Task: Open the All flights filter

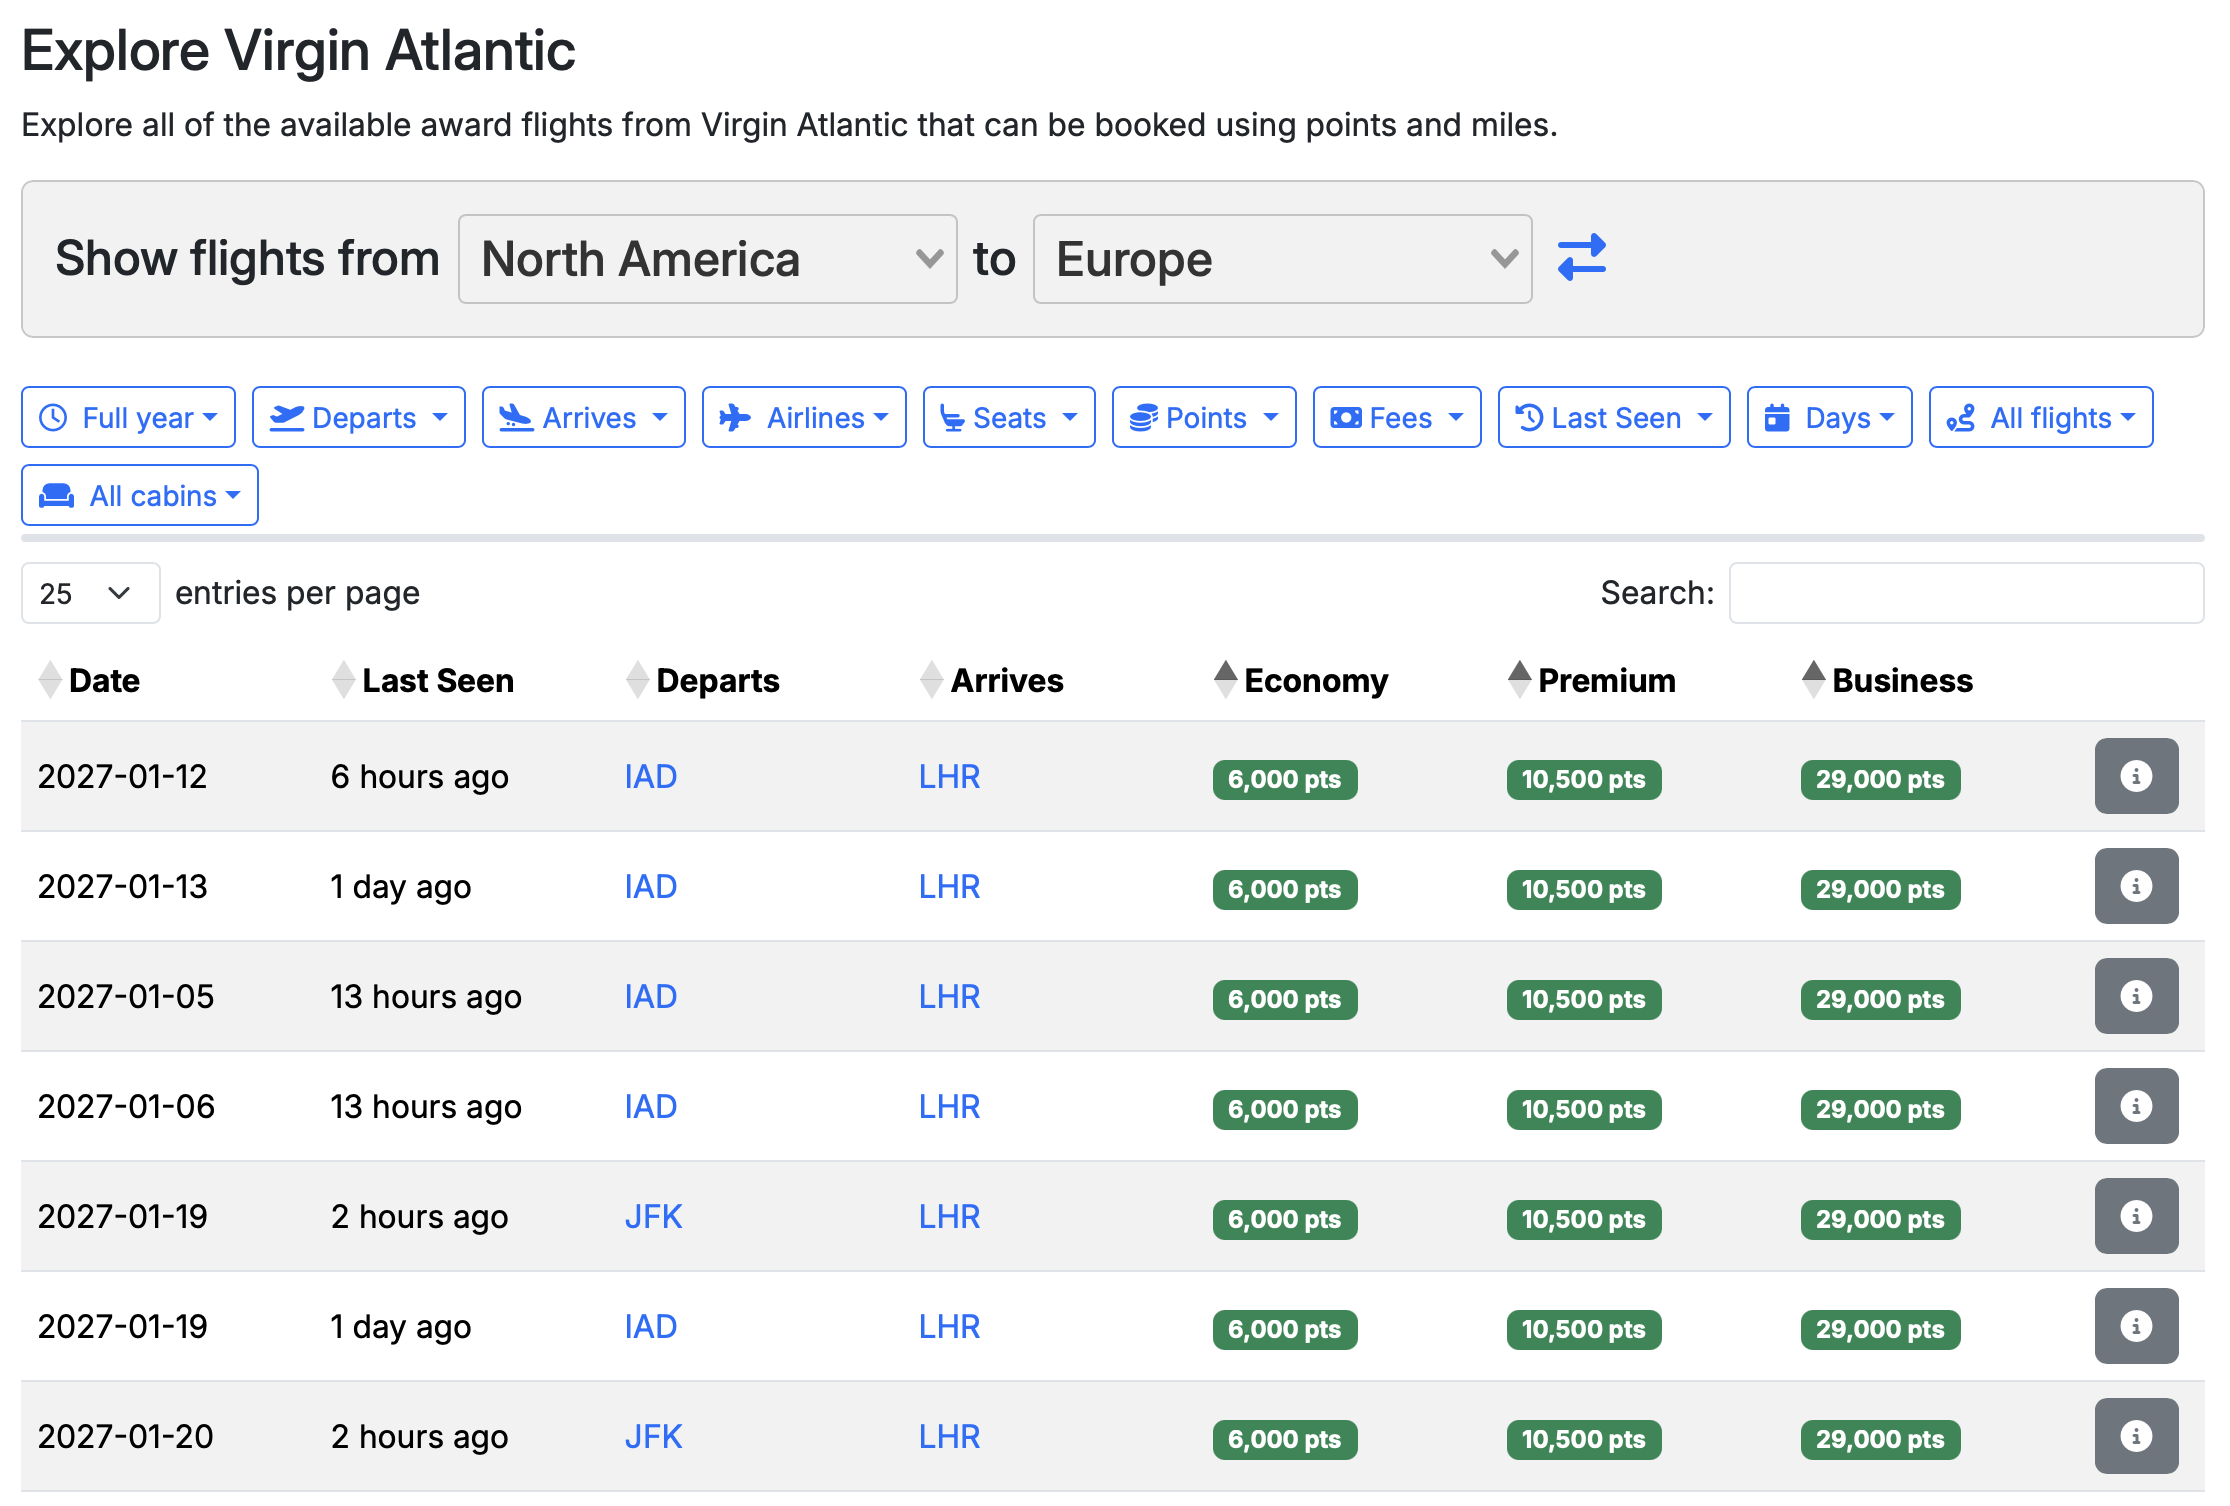Action: [x=2041, y=417]
